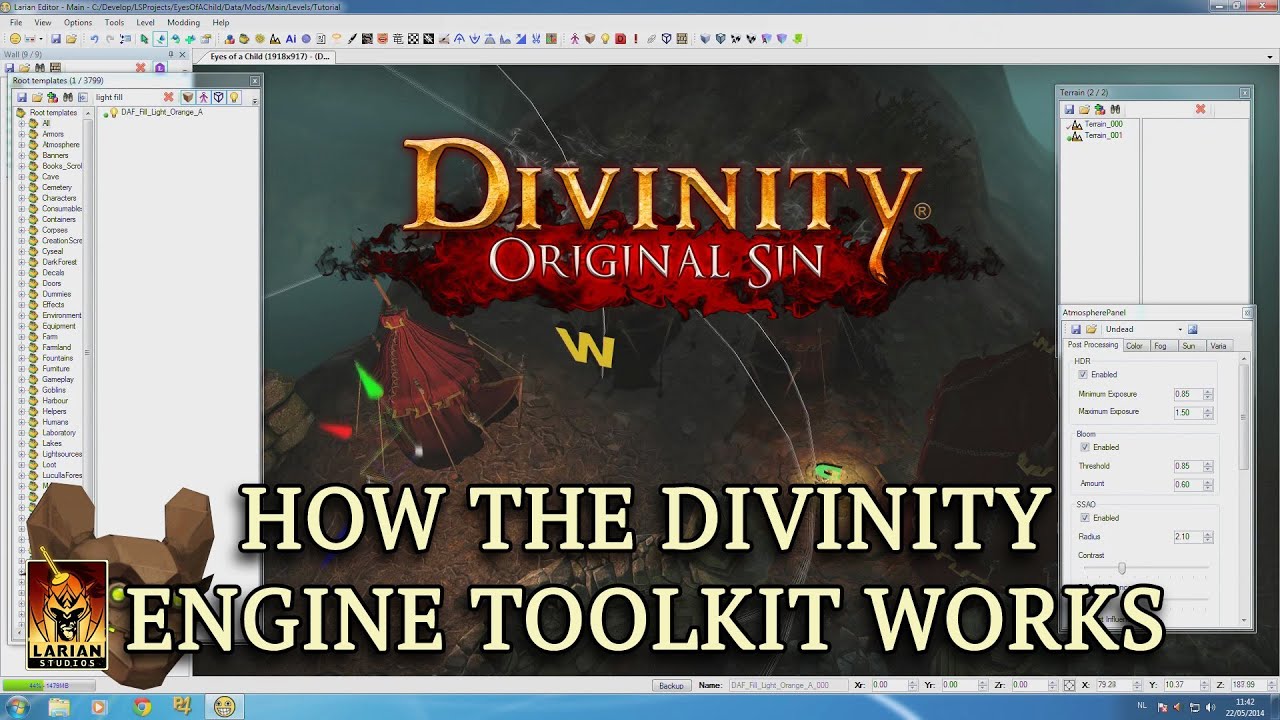Image resolution: width=1280 pixels, height=720 pixels.
Task: Expand the Lightsources tree node
Action: pyautogui.click(x=21, y=454)
